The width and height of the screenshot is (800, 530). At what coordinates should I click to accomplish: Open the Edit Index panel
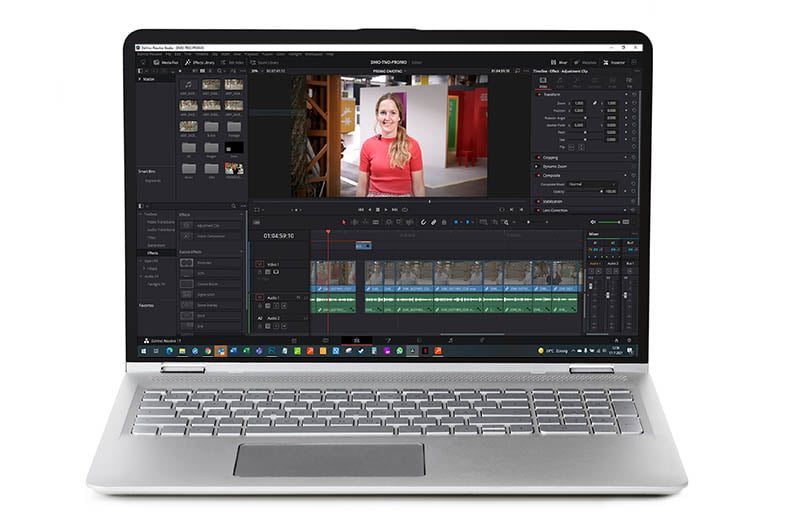click(233, 62)
